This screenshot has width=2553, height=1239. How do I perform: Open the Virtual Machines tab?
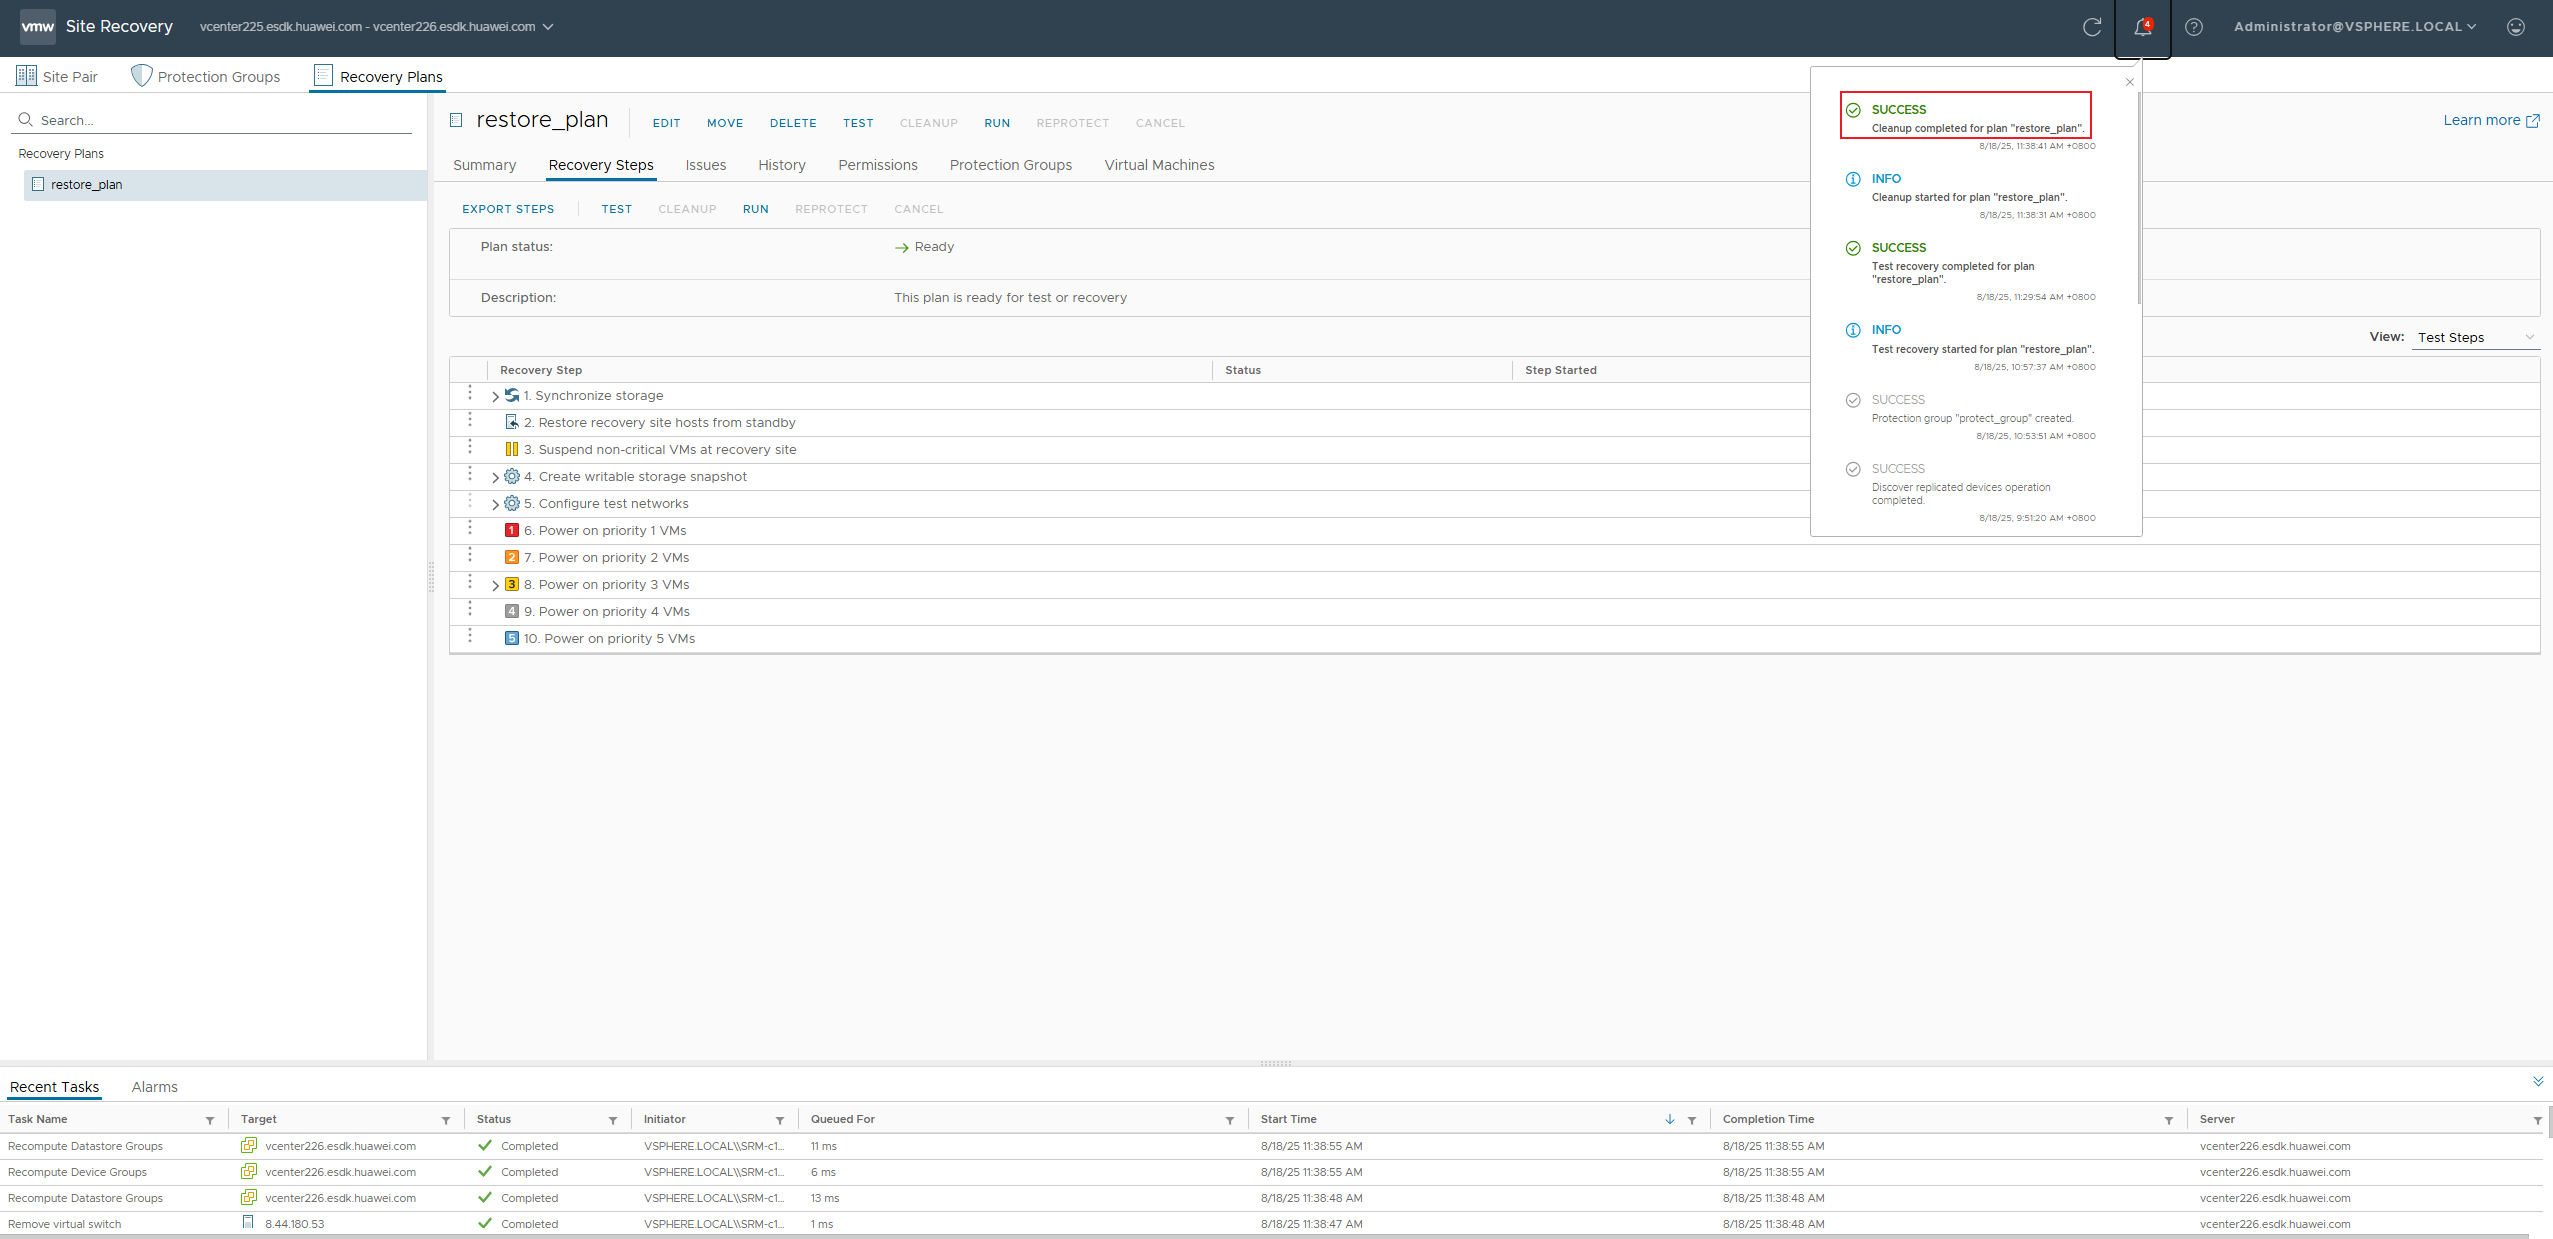tap(1159, 165)
